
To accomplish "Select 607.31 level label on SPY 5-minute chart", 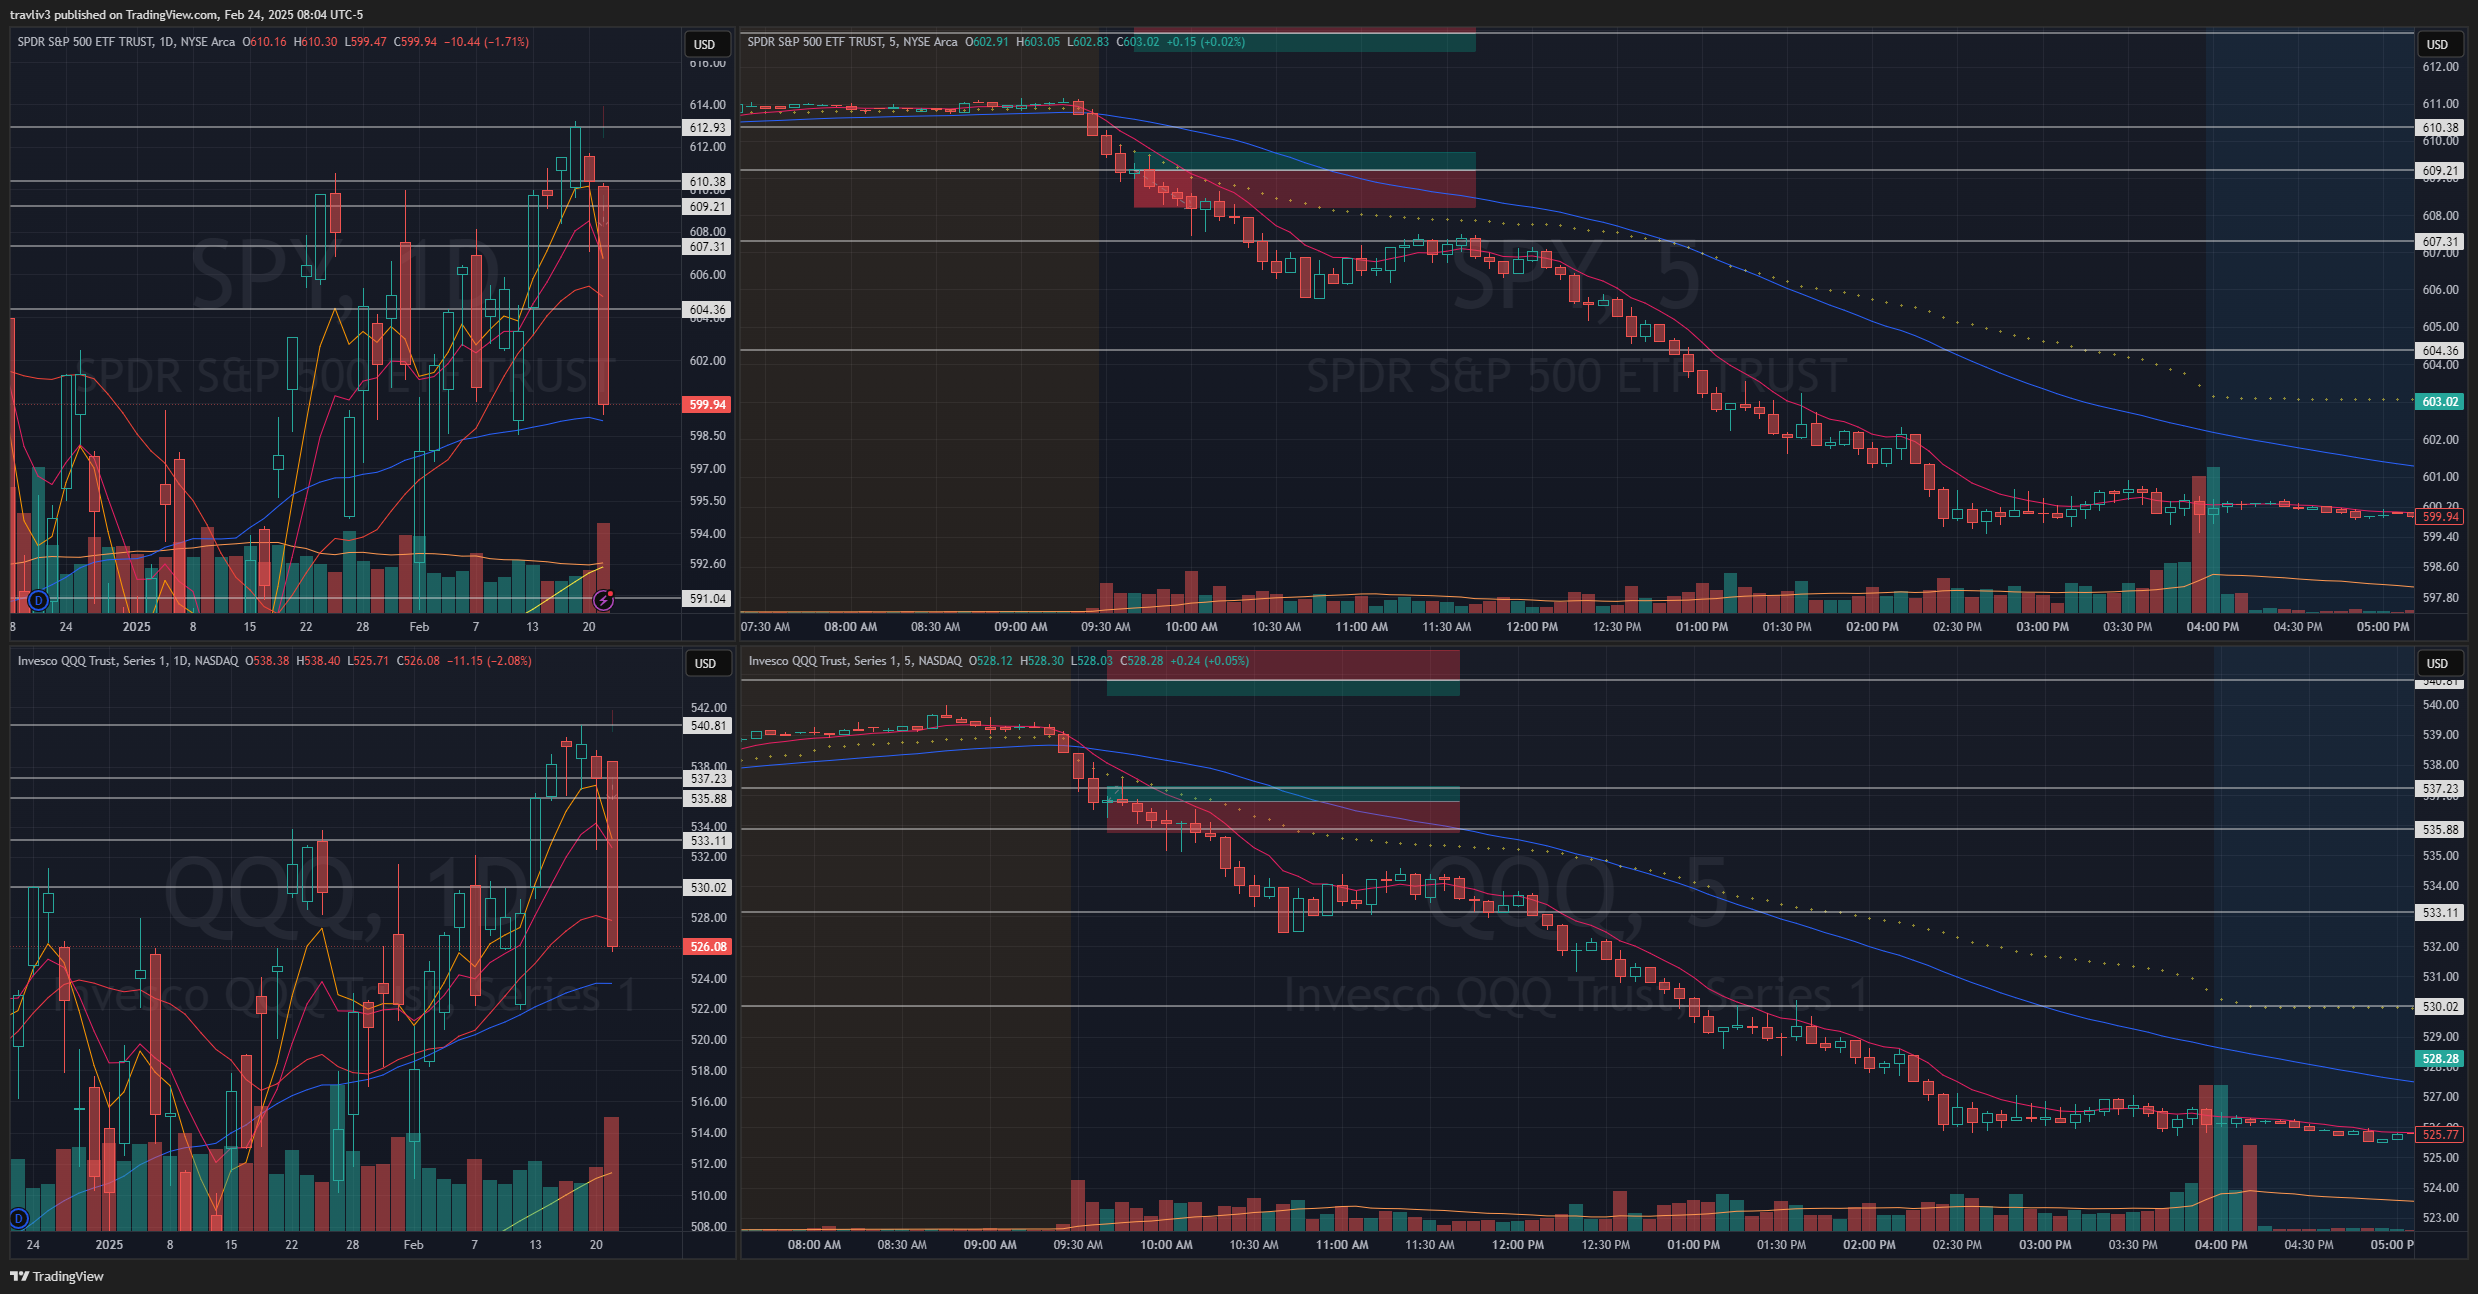I will (x=2440, y=242).
